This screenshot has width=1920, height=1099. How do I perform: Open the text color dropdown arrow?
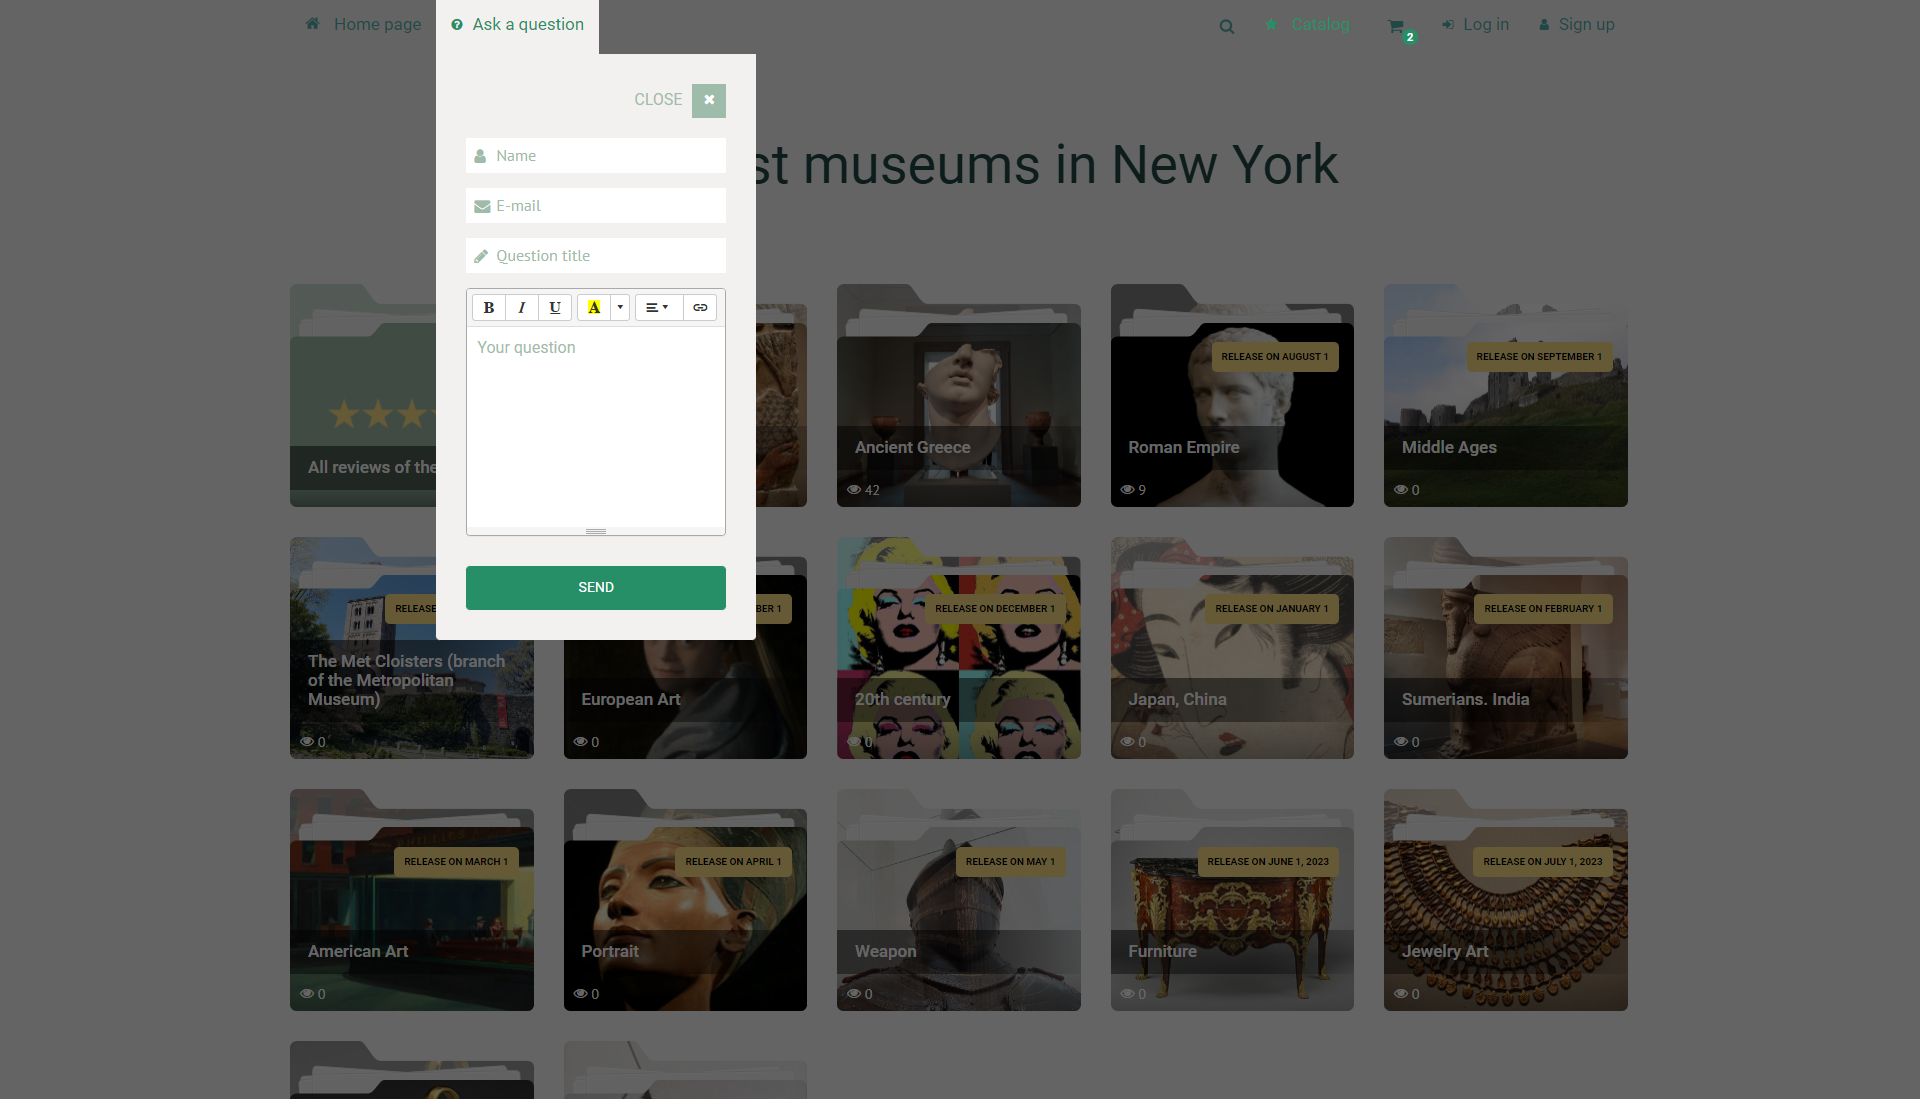620,308
